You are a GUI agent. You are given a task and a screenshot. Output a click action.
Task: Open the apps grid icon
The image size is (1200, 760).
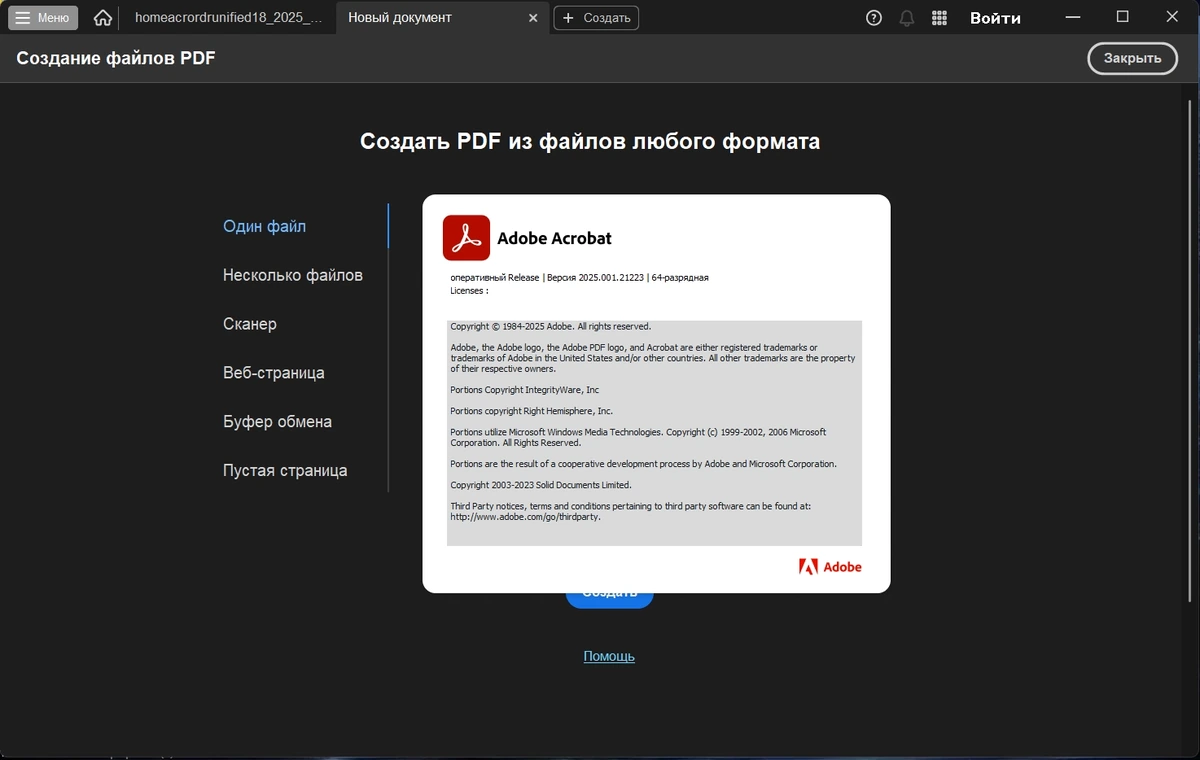point(939,18)
